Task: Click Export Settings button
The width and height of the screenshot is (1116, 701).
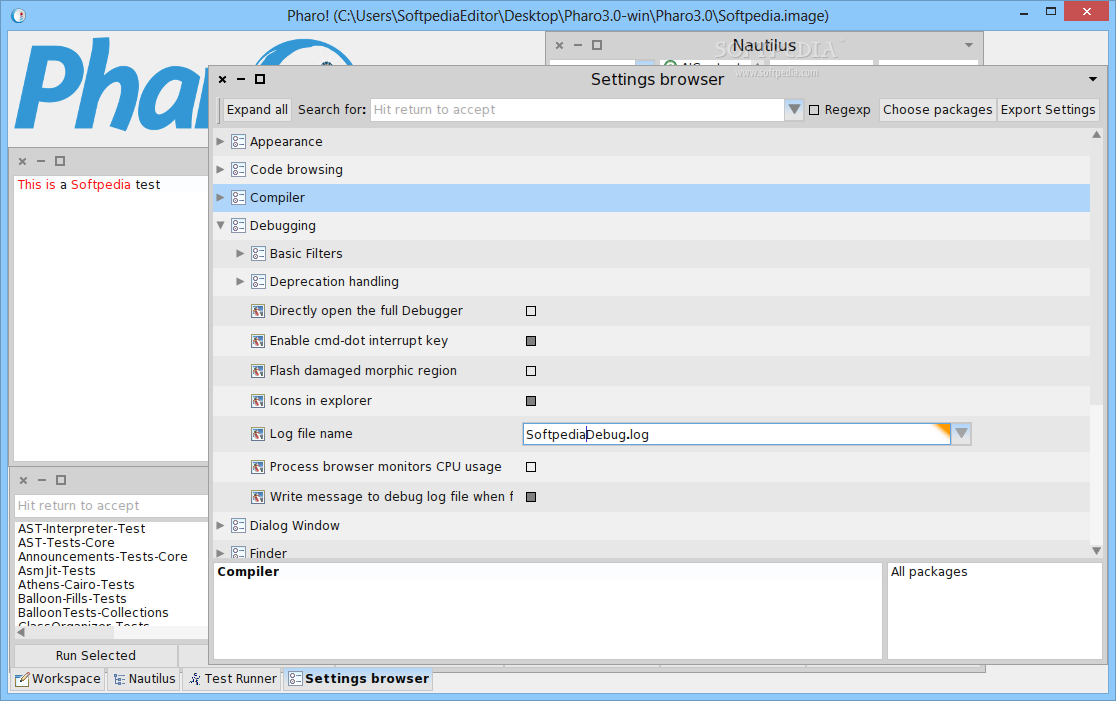Action: click(1048, 110)
